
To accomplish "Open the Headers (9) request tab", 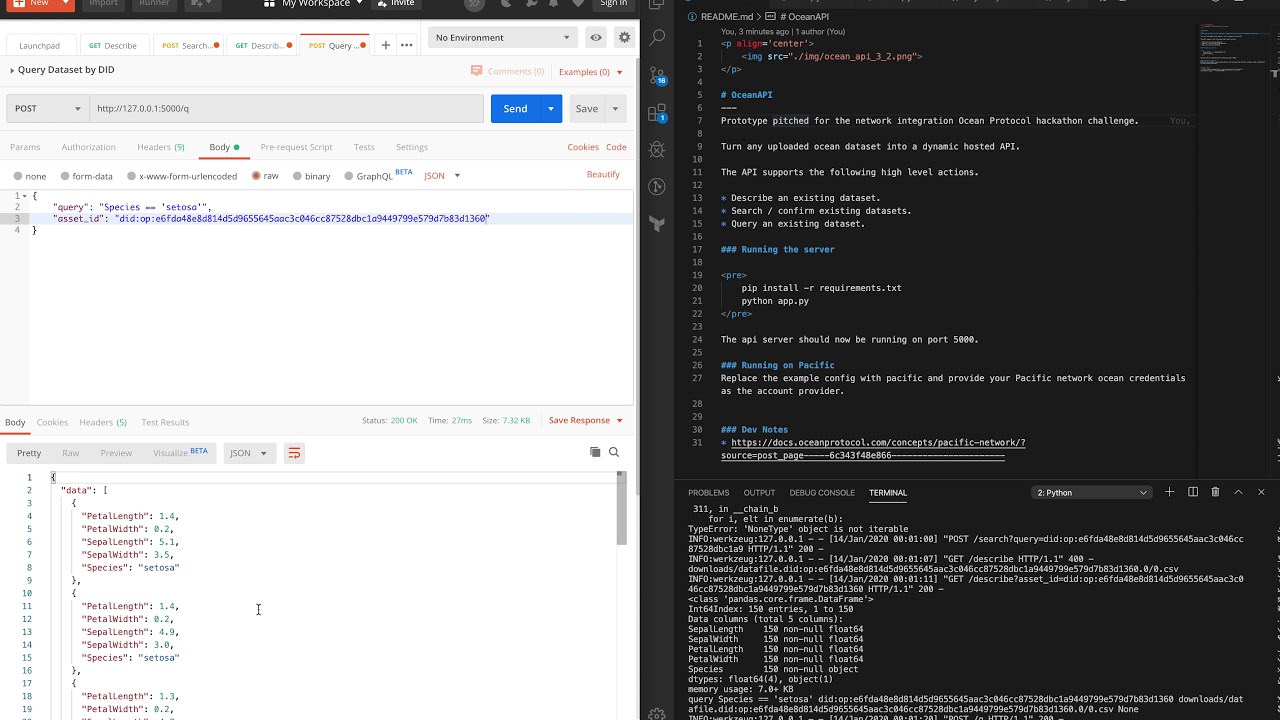I will pos(161,147).
